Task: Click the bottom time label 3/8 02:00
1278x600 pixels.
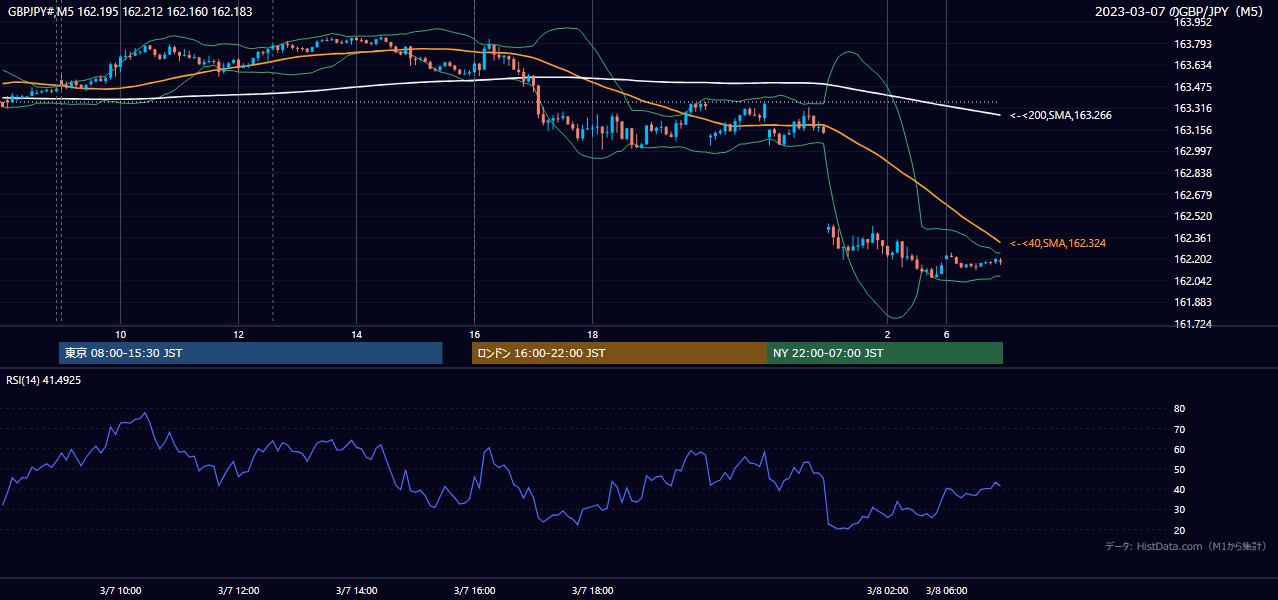Action: click(x=887, y=590)
